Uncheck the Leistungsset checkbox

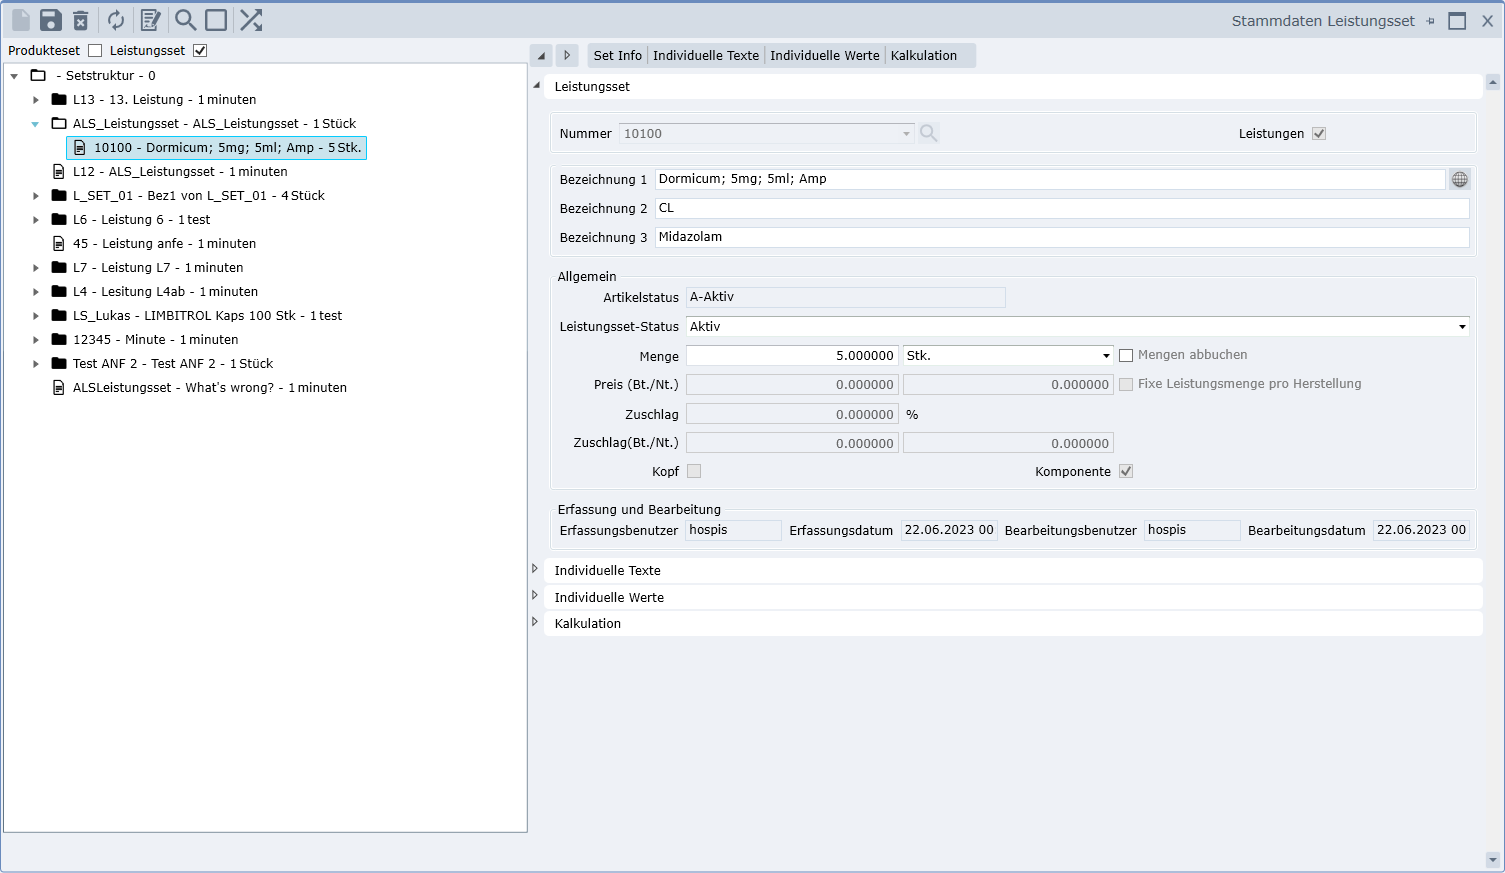200,50
